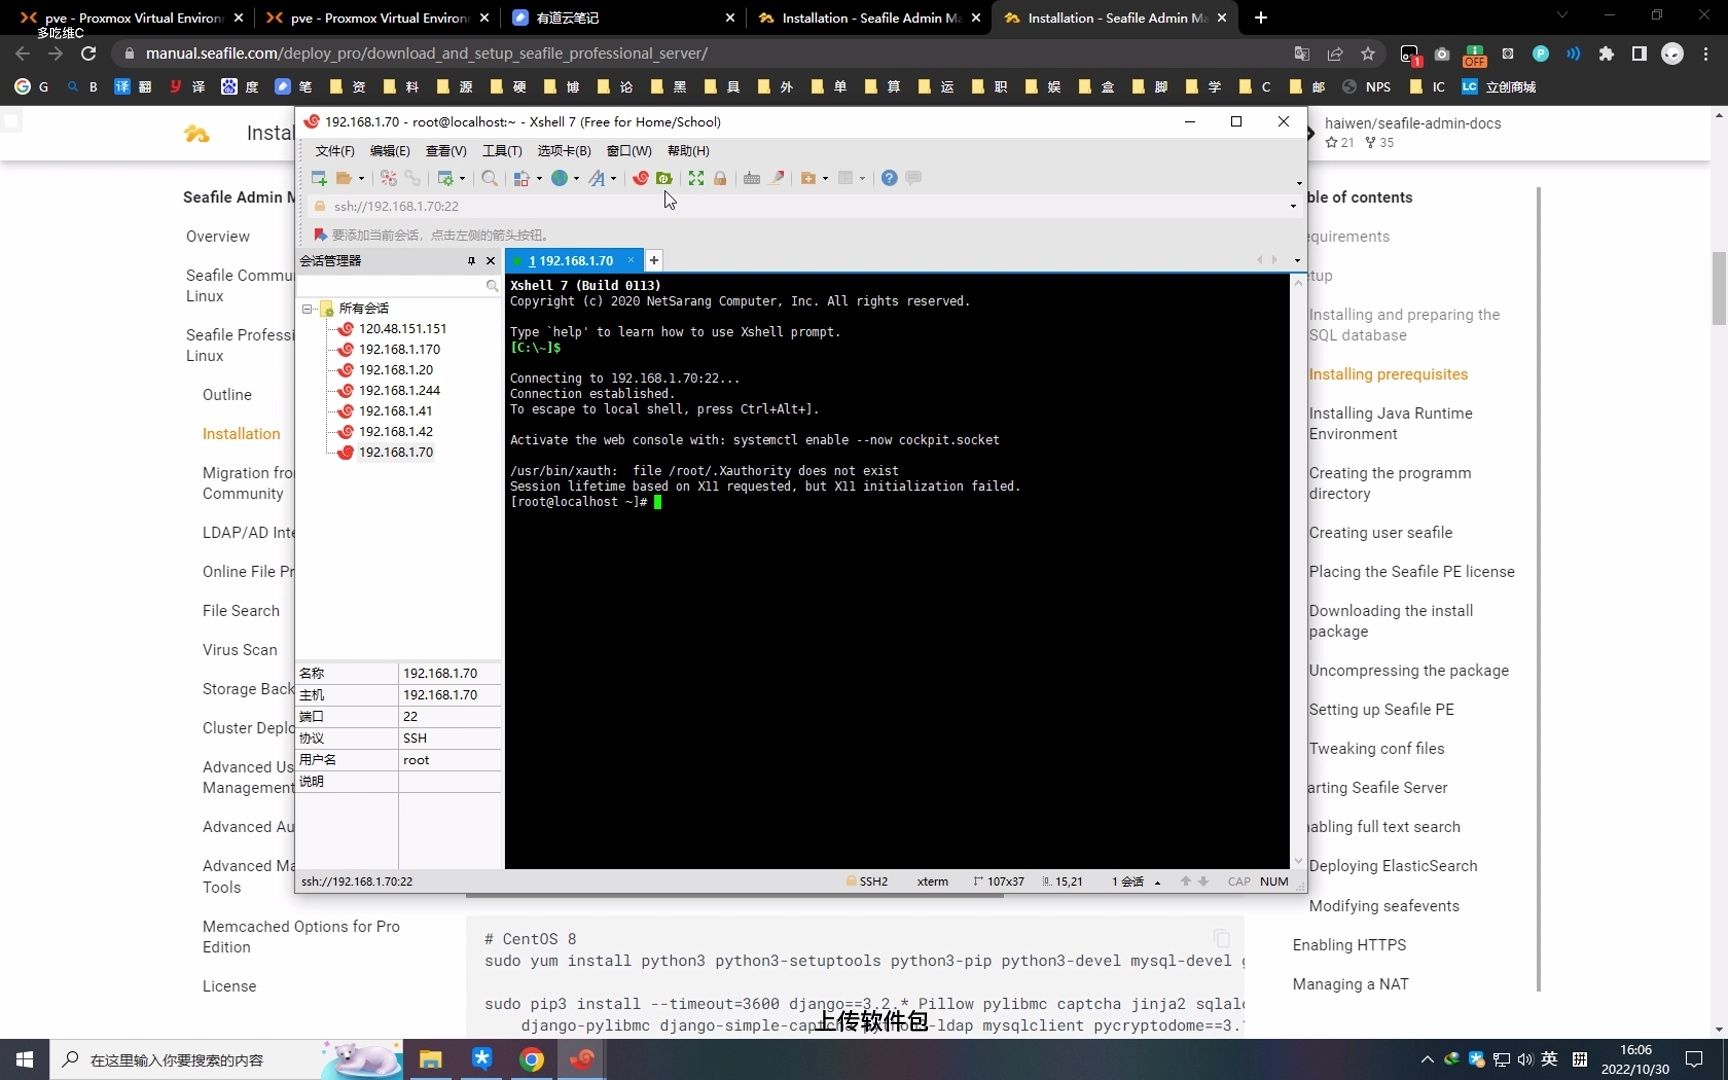Click search icon in session manager filter
The height and width of the screenshot is (1080, 1728).
(492, 286)
